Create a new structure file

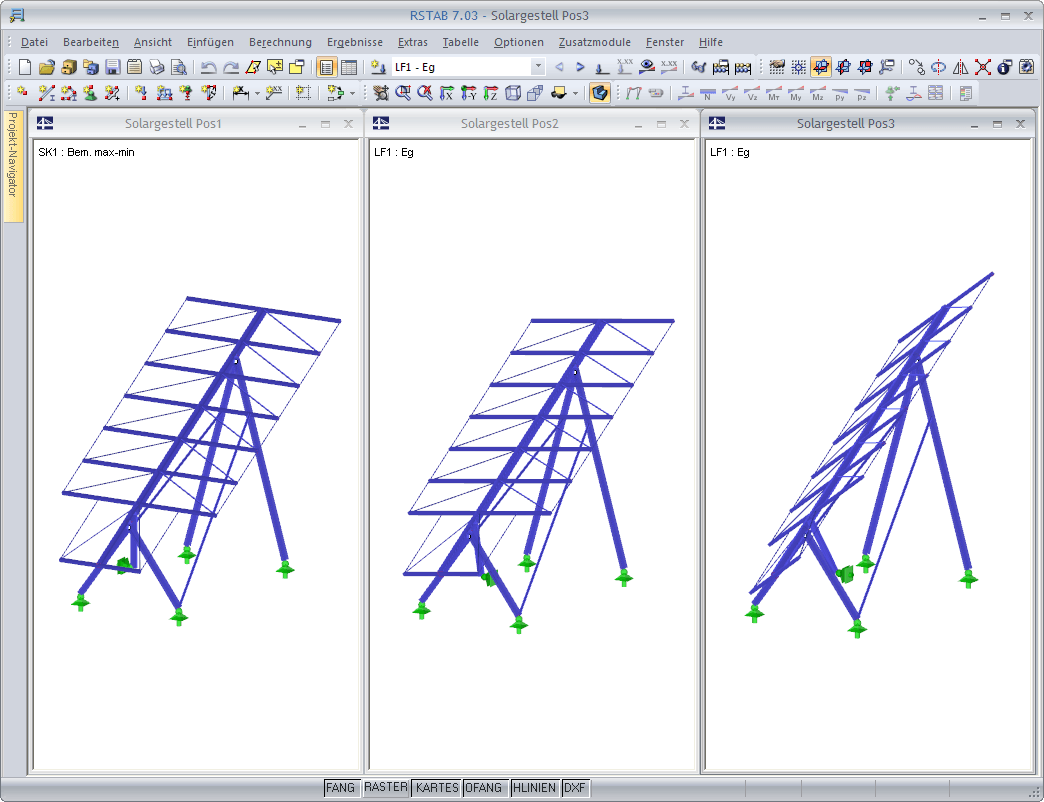coord(25,67)
